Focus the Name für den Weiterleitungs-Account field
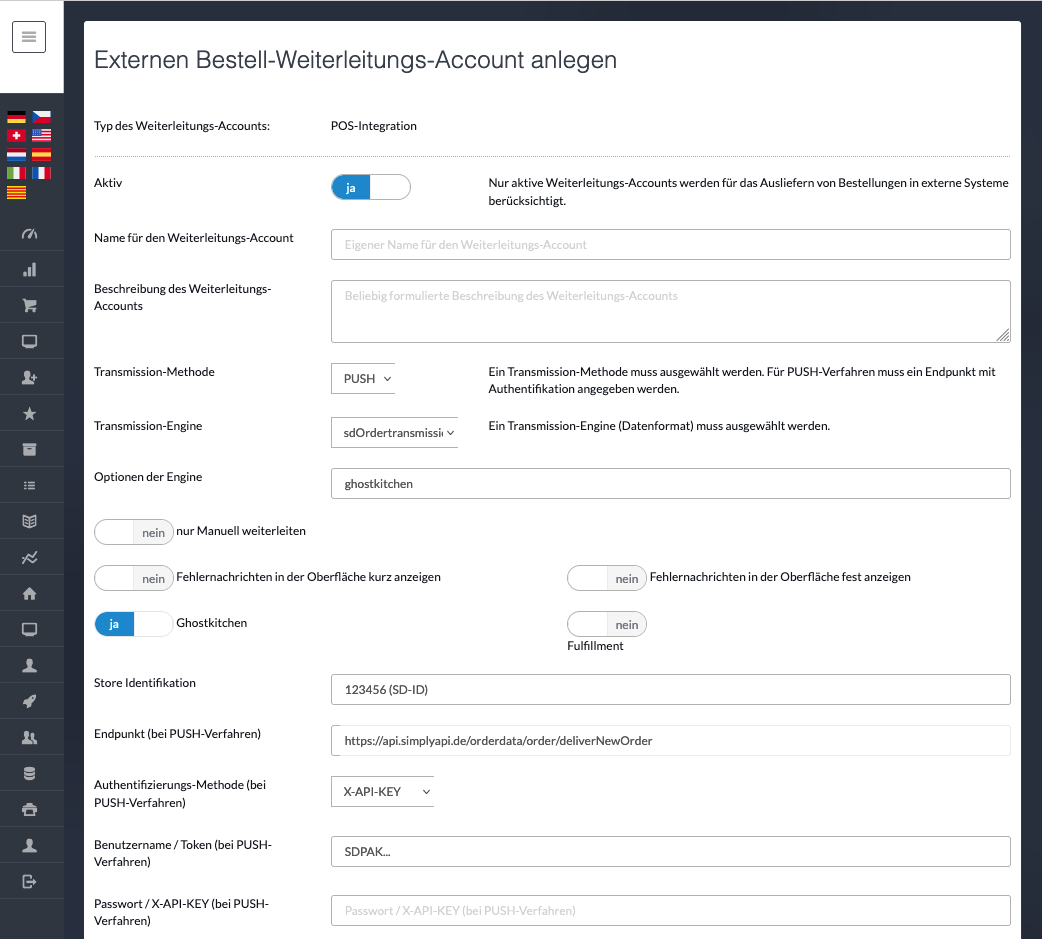This screenshot has height=939, width=1042. click(x=671, y=245)
